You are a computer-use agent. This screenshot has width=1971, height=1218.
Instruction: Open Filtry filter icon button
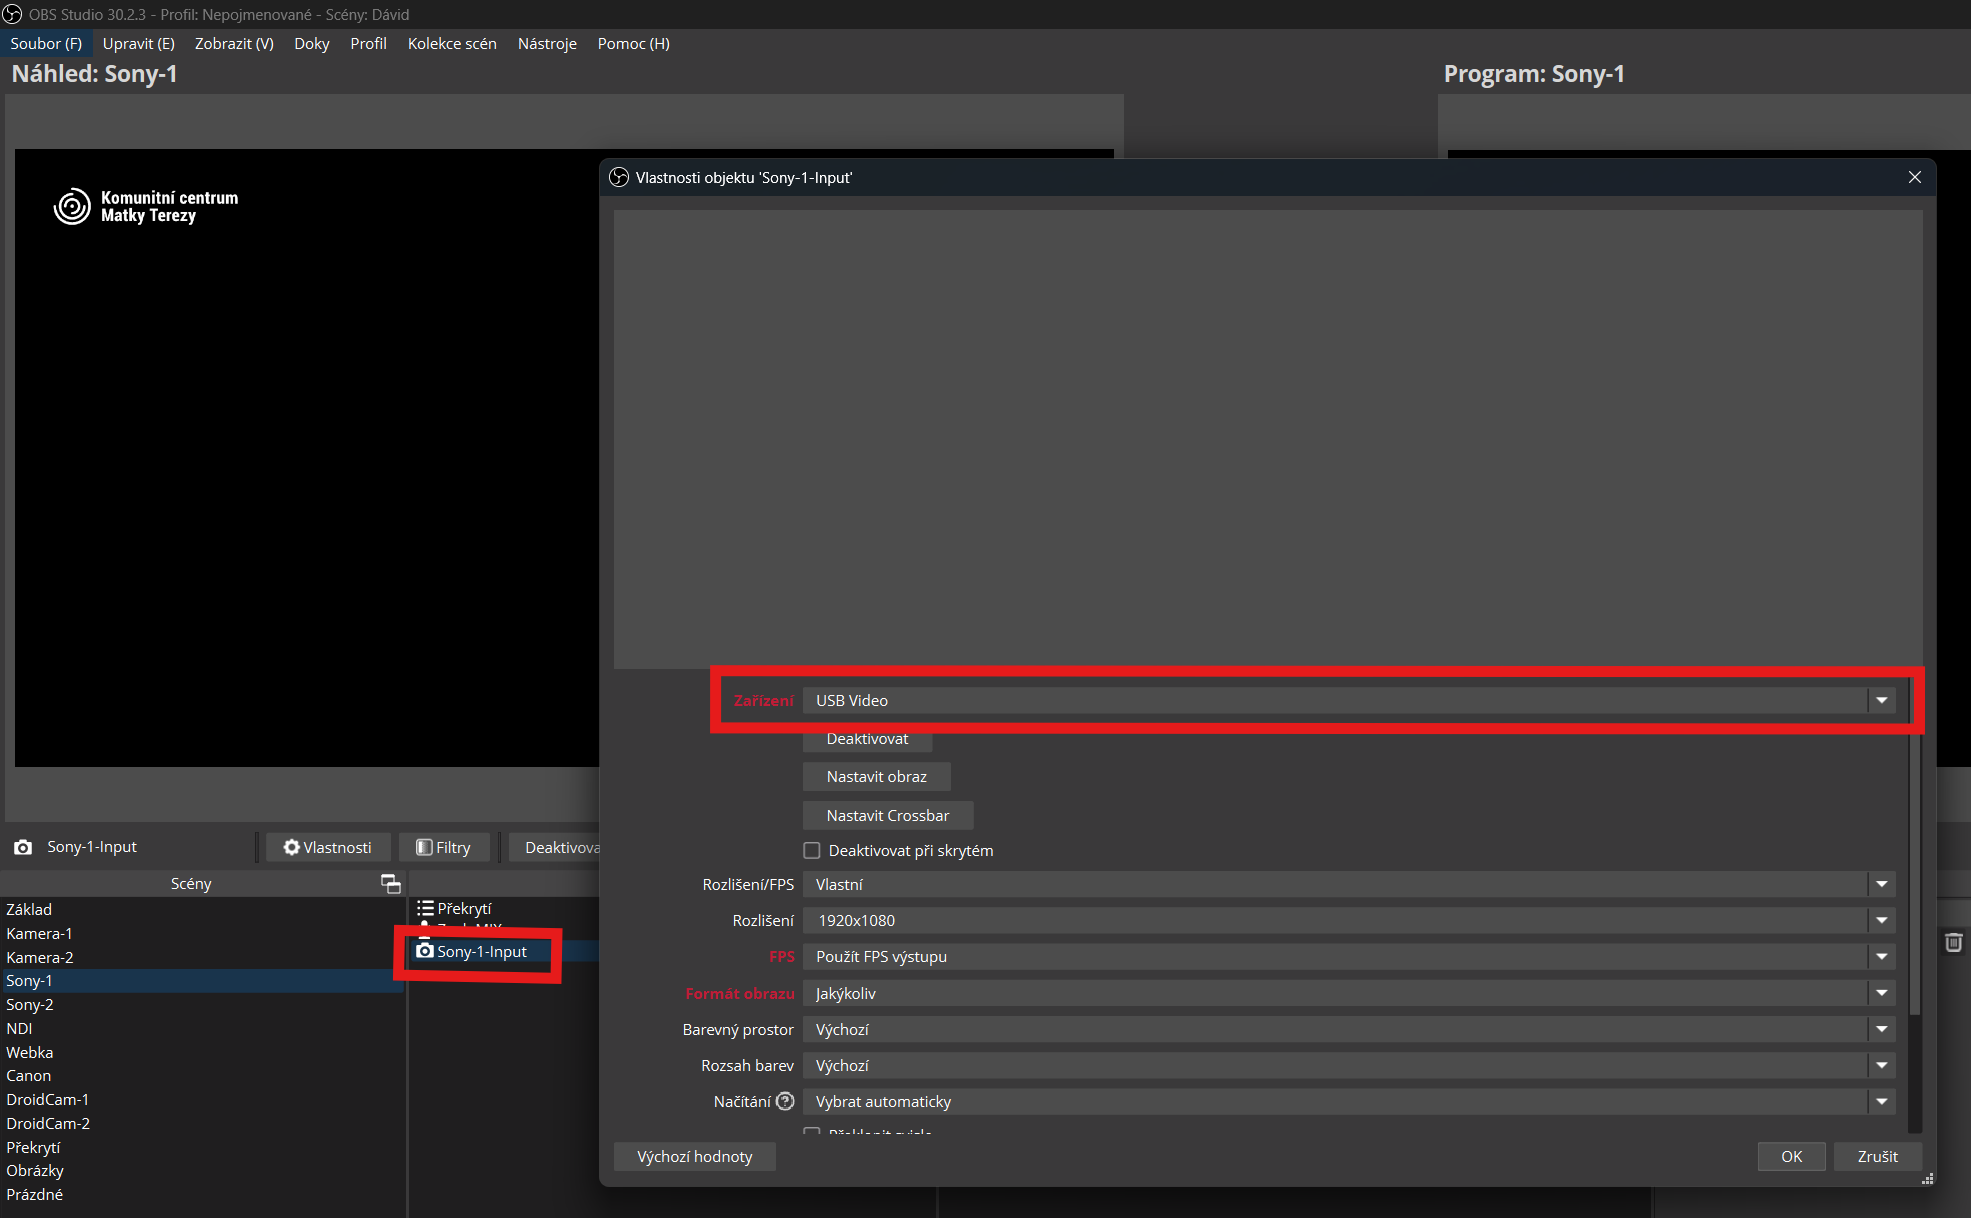coord(444,847)
